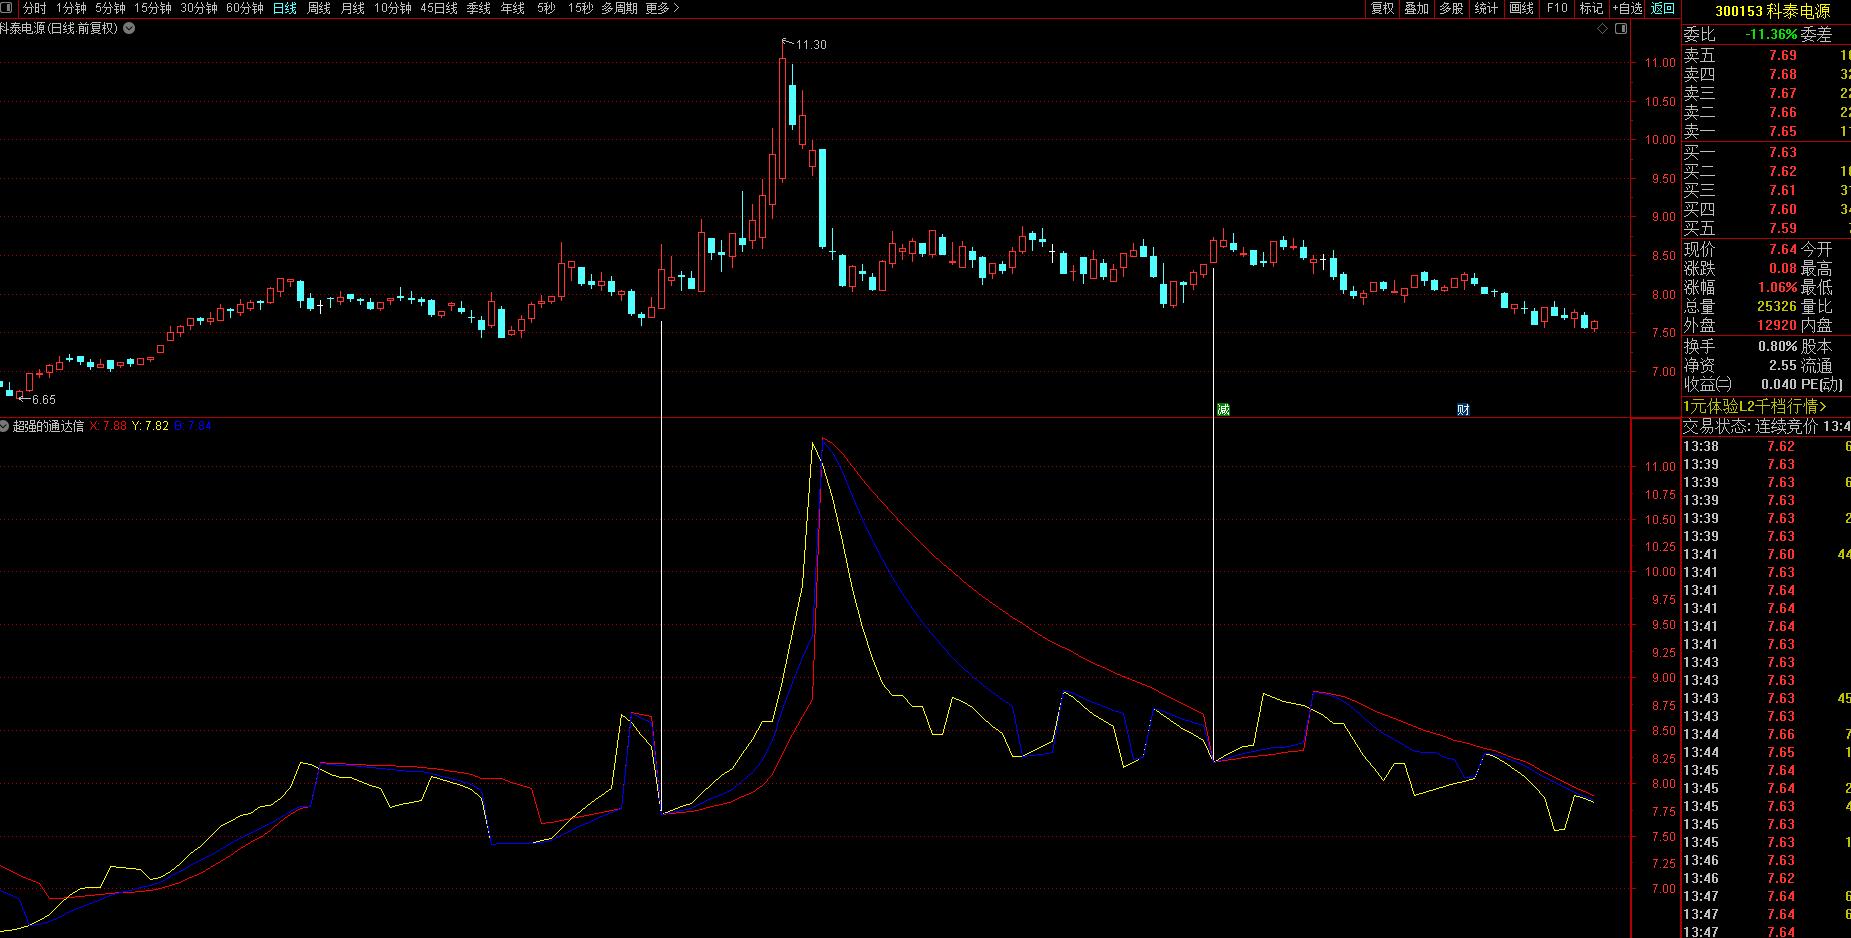Select the 45日线 period tab
The width and height of the screenshot is (1851, 938).
(x=439, y=8)
